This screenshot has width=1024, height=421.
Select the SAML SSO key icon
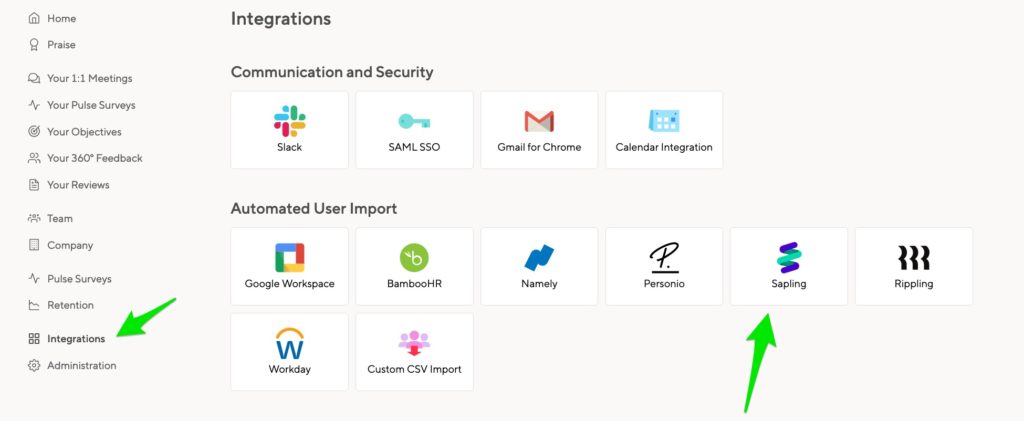414,121
